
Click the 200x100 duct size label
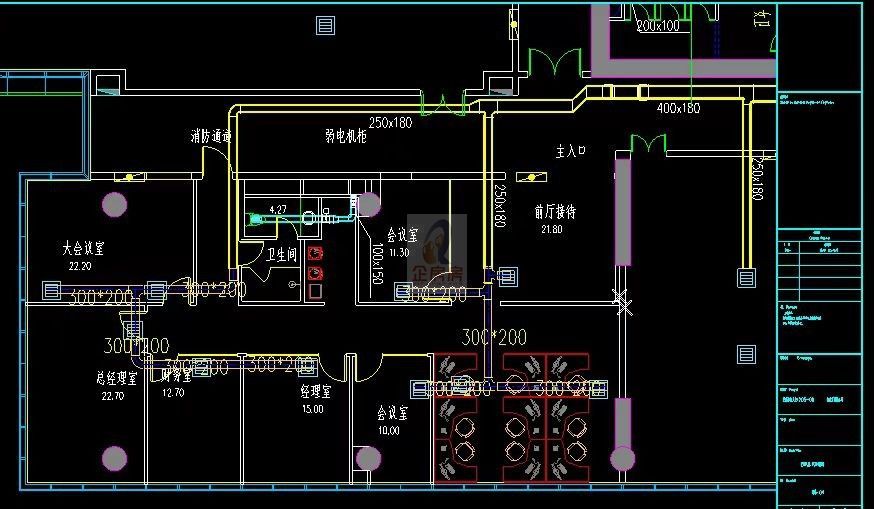[x=657, y=25]
